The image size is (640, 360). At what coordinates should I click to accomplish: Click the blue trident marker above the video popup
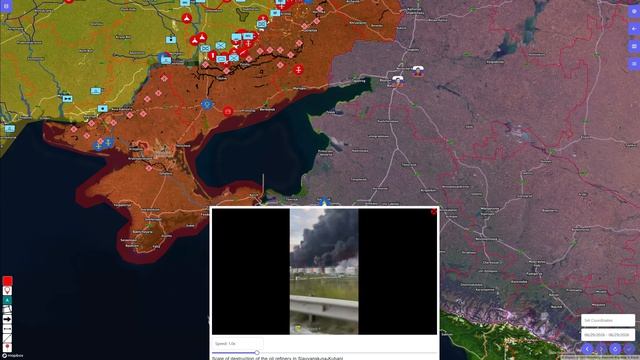pos(324,202)
